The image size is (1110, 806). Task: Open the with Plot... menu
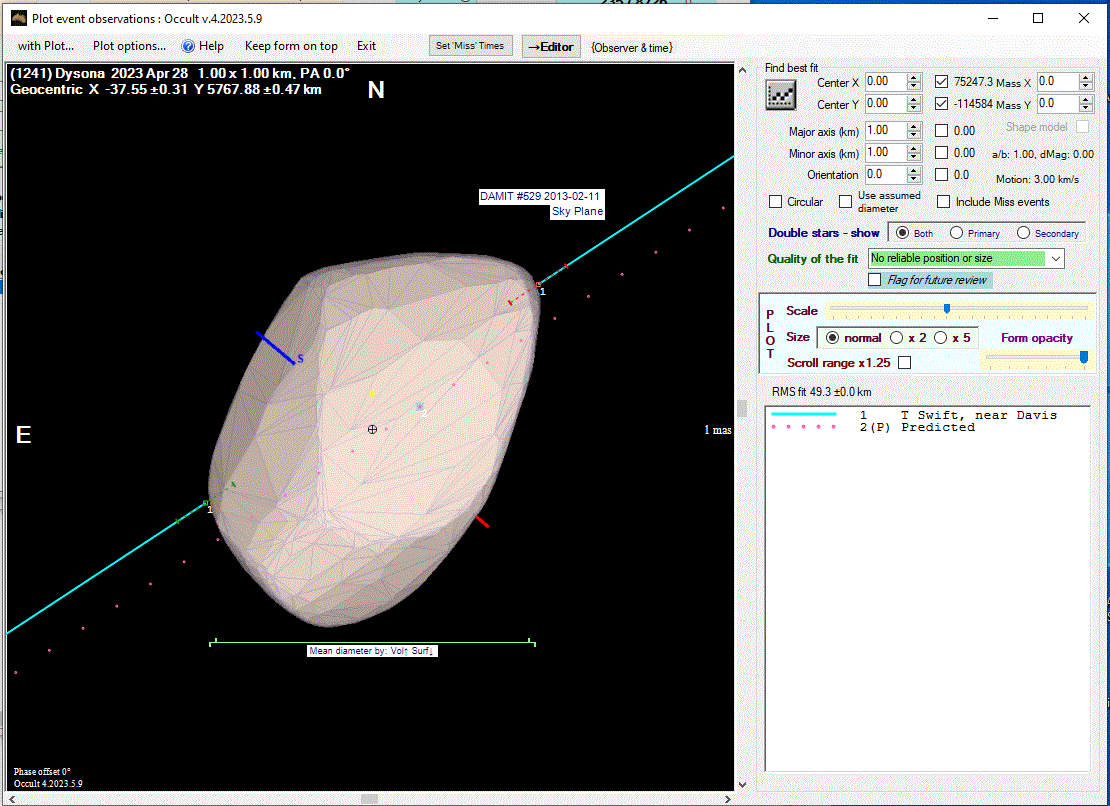[46, 46]
